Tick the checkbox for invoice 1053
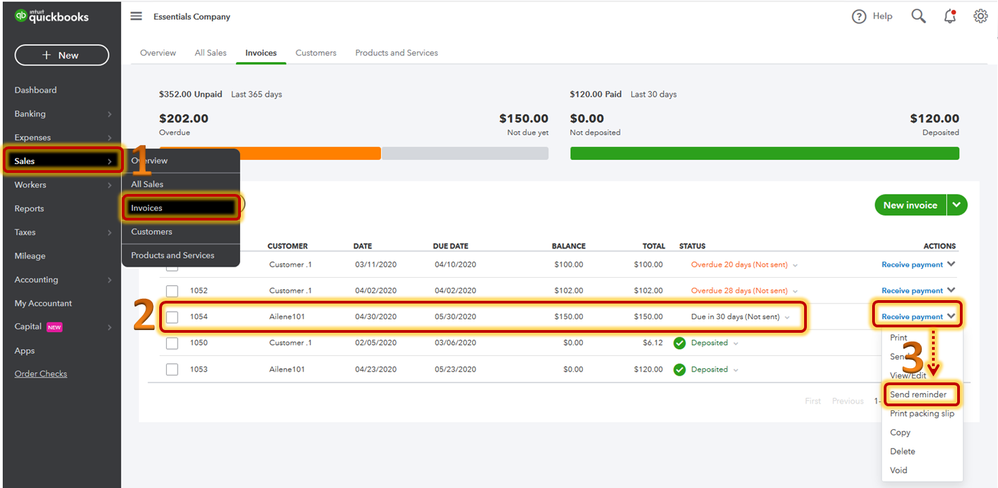The height and width of the screenshot is (488, 998). point(172,370)
